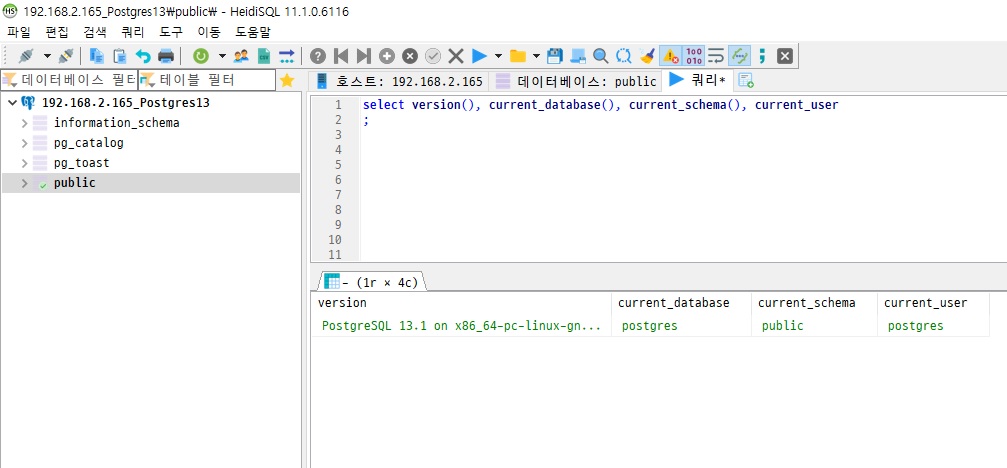Click the version column header

tap(461, 303)
